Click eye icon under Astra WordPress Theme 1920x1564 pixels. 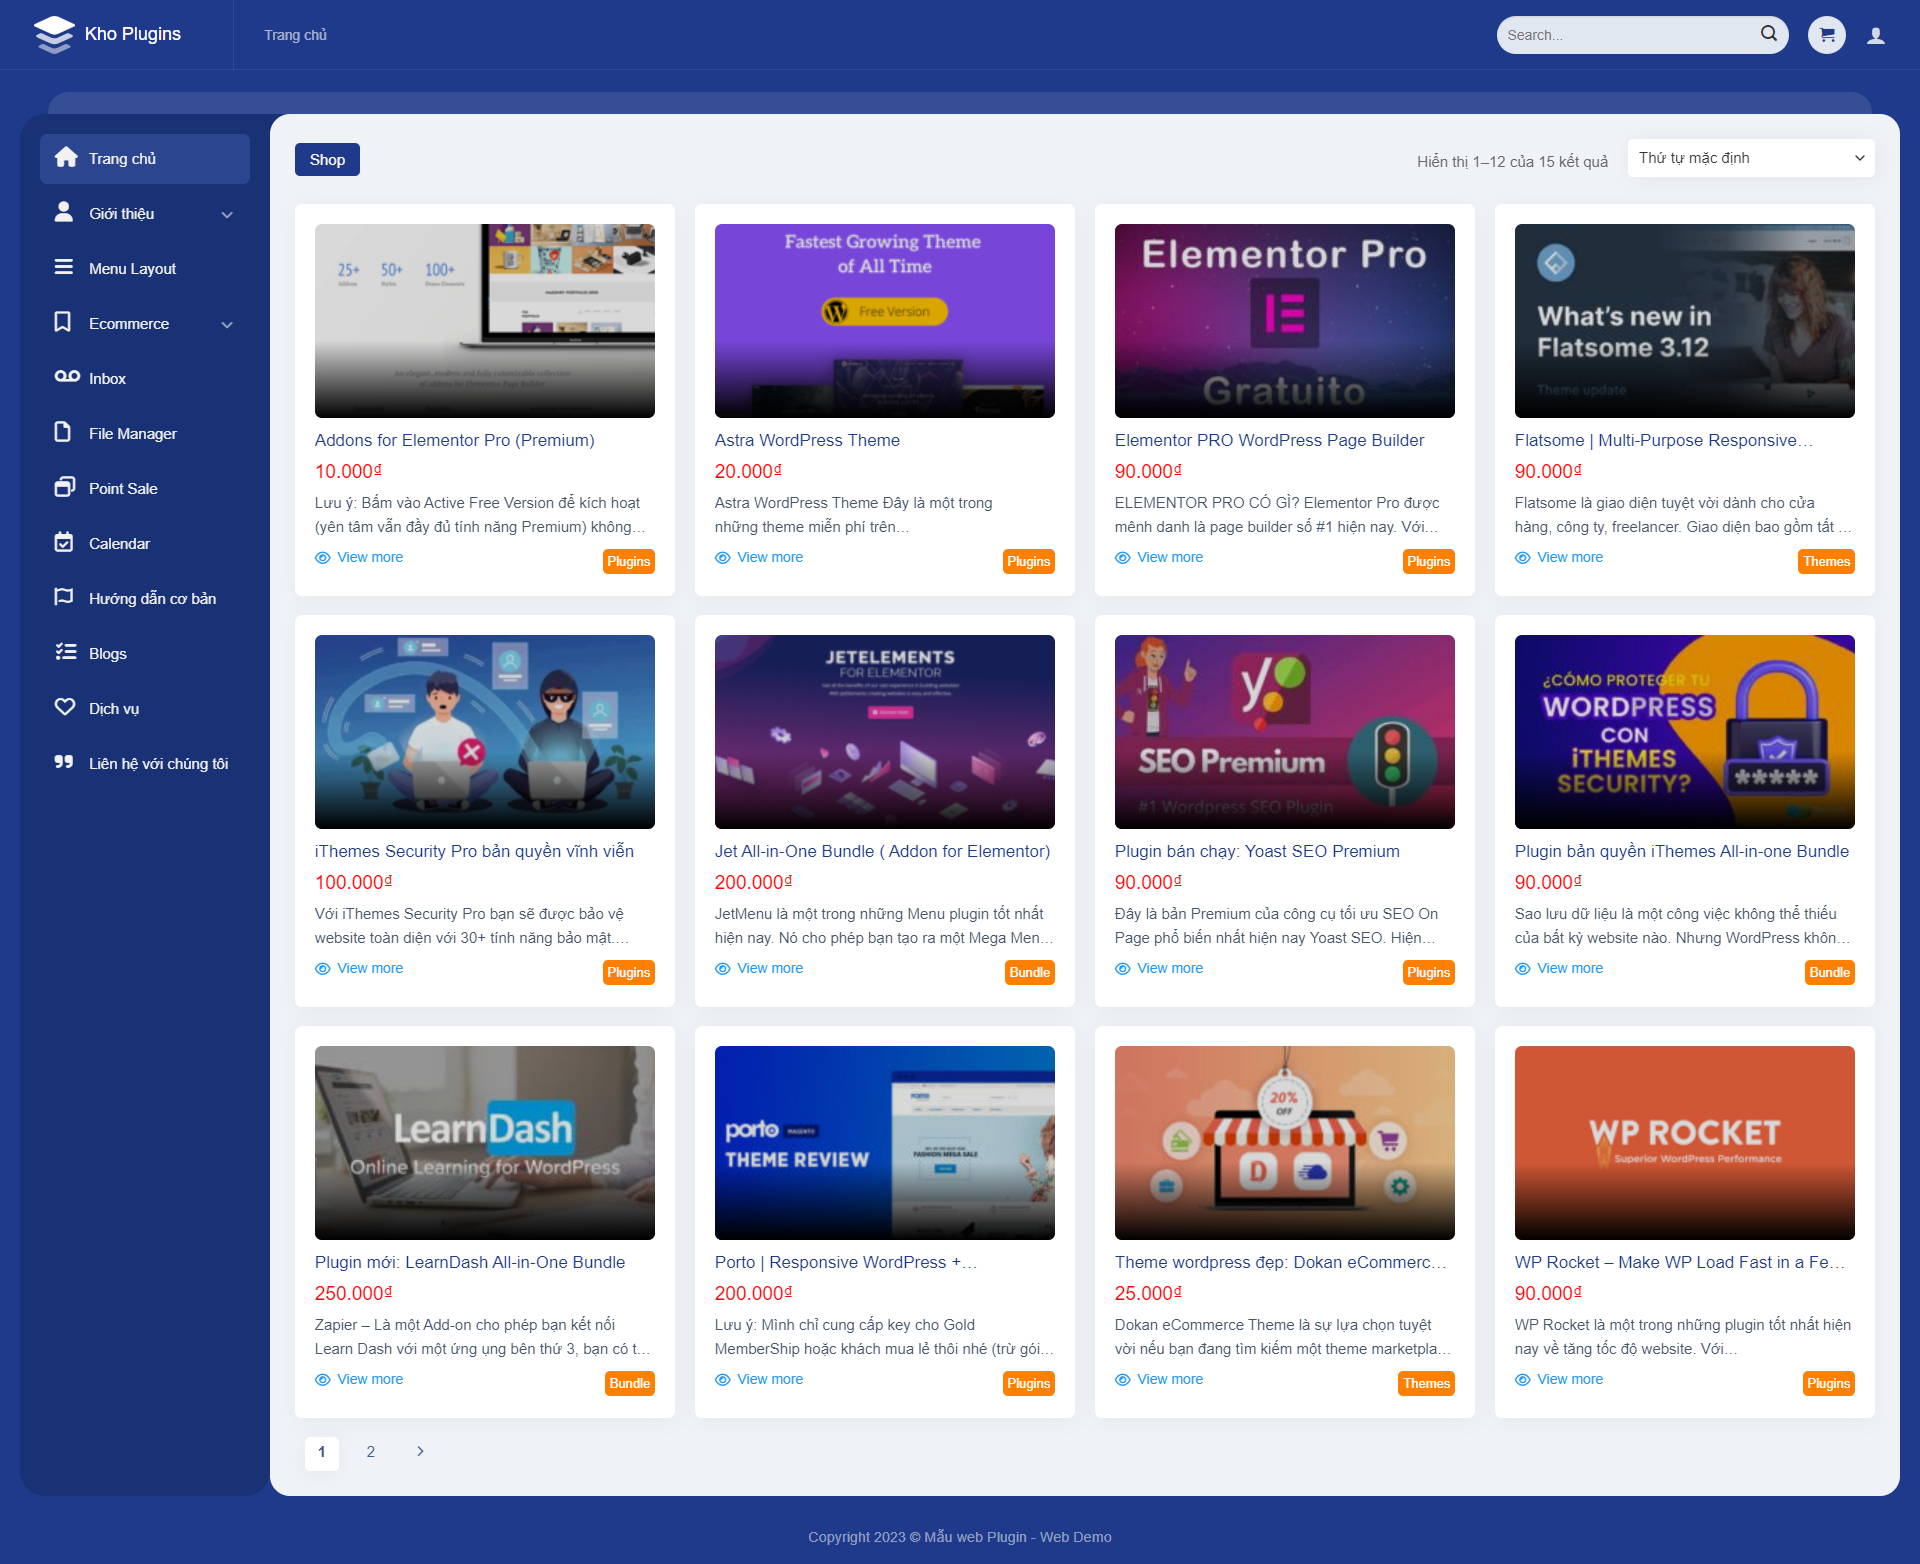click(x=723, y=558)
